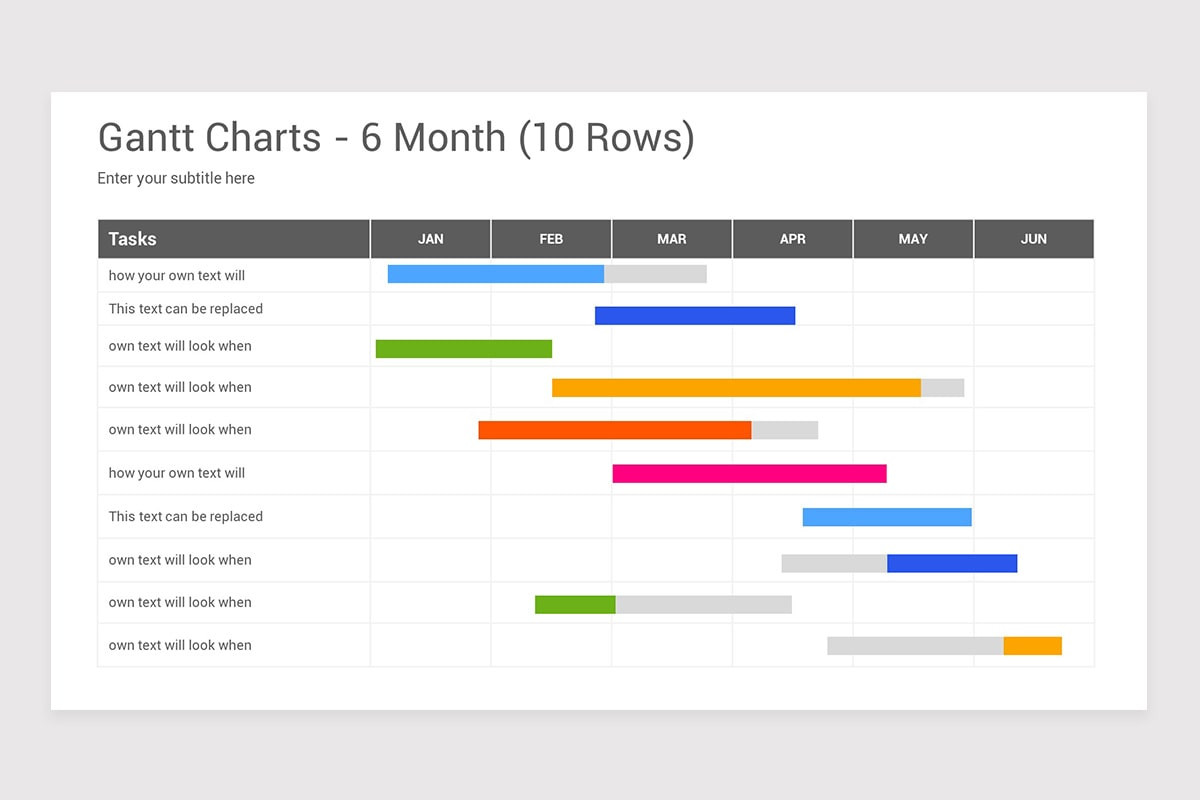Click the APR month header

coord(793,239)
